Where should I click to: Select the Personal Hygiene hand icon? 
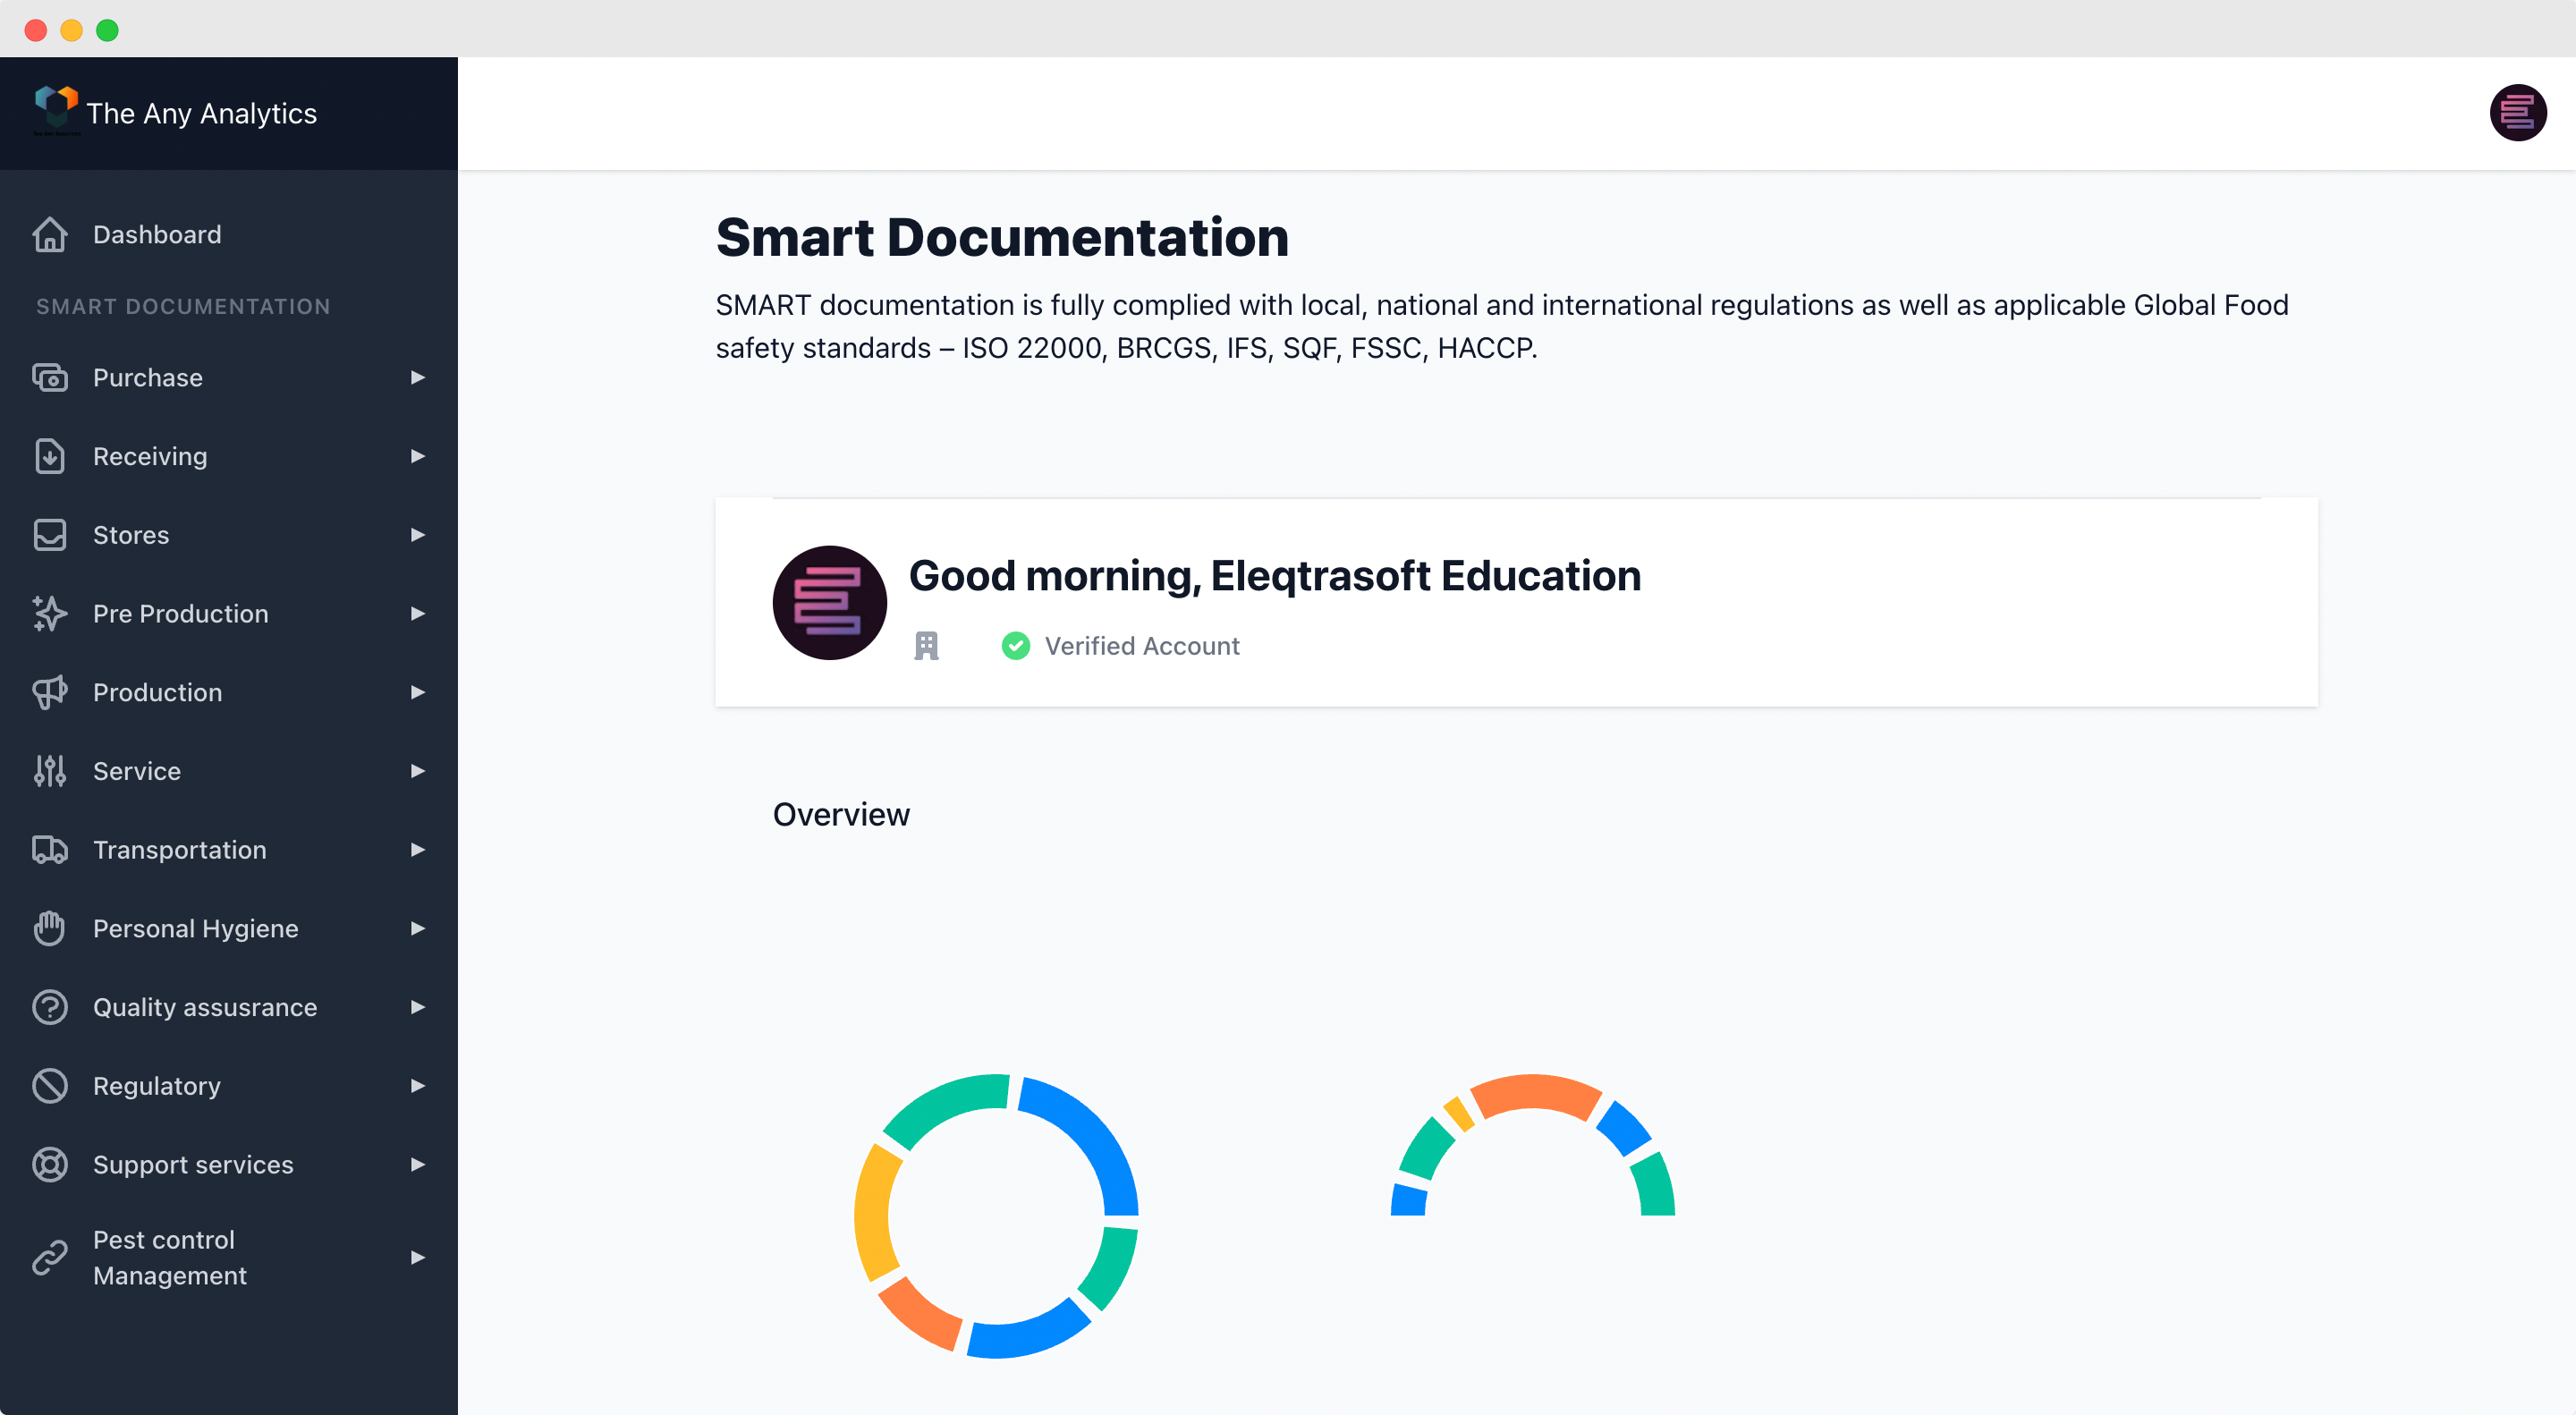point(49,928)
